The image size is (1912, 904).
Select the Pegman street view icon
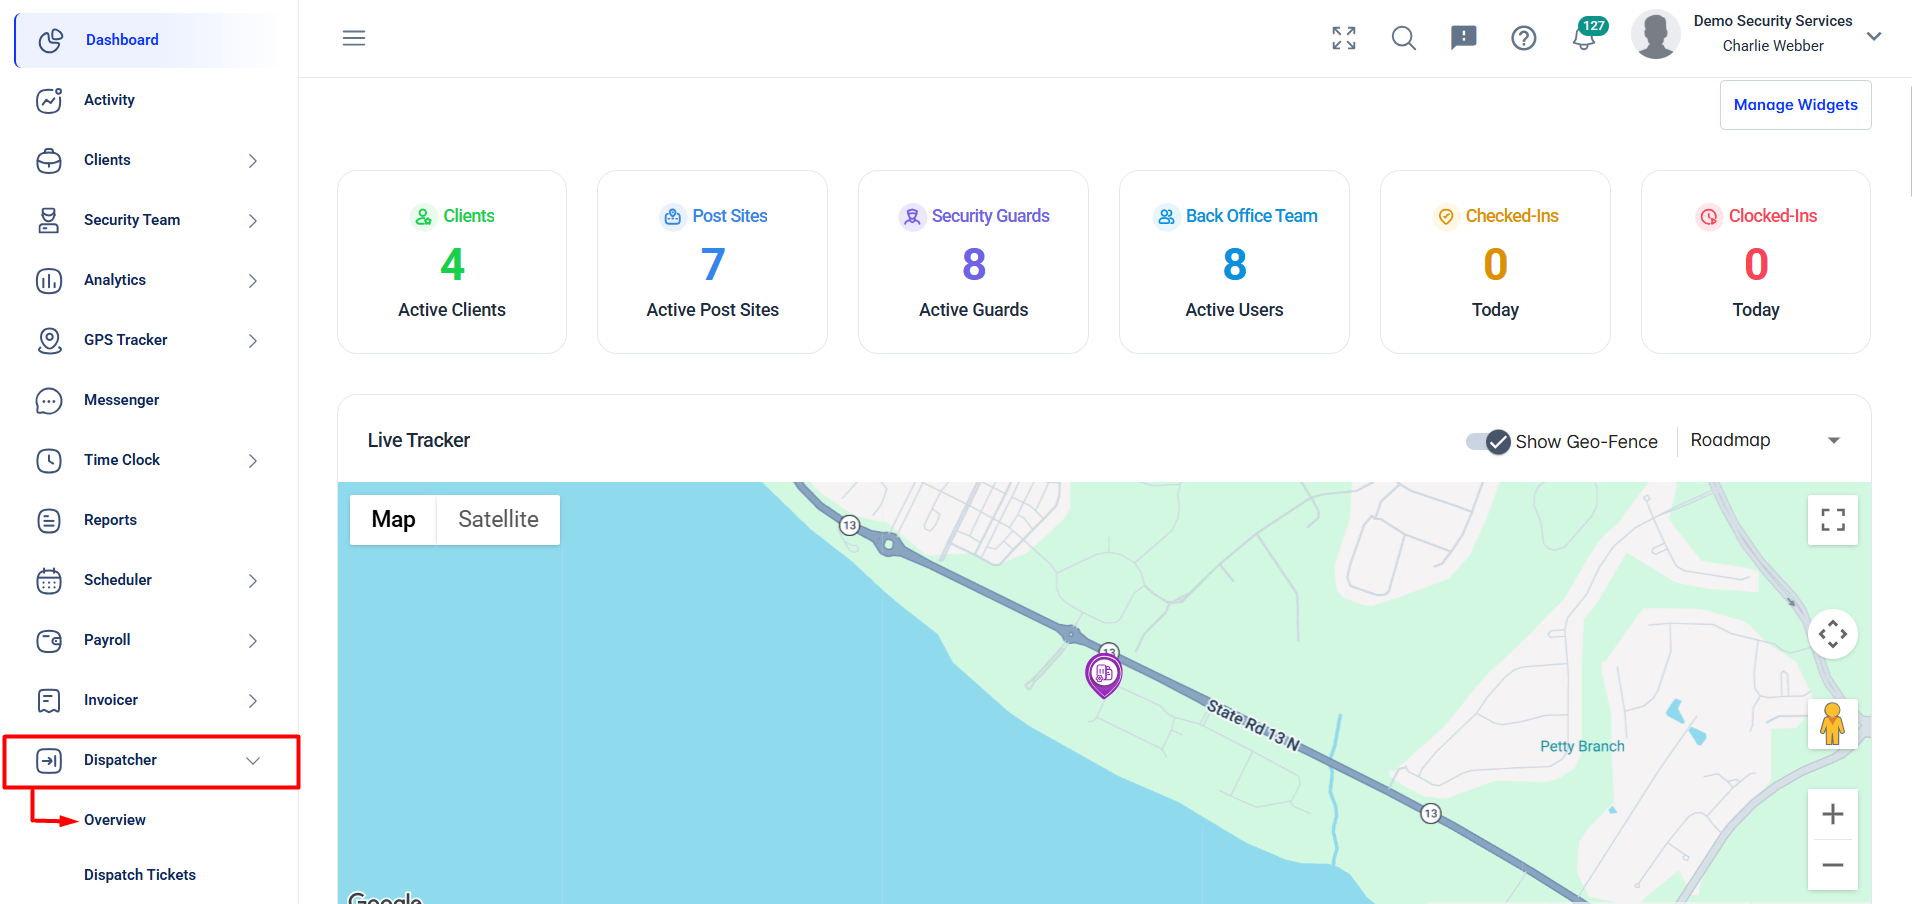coord(1833,724)
